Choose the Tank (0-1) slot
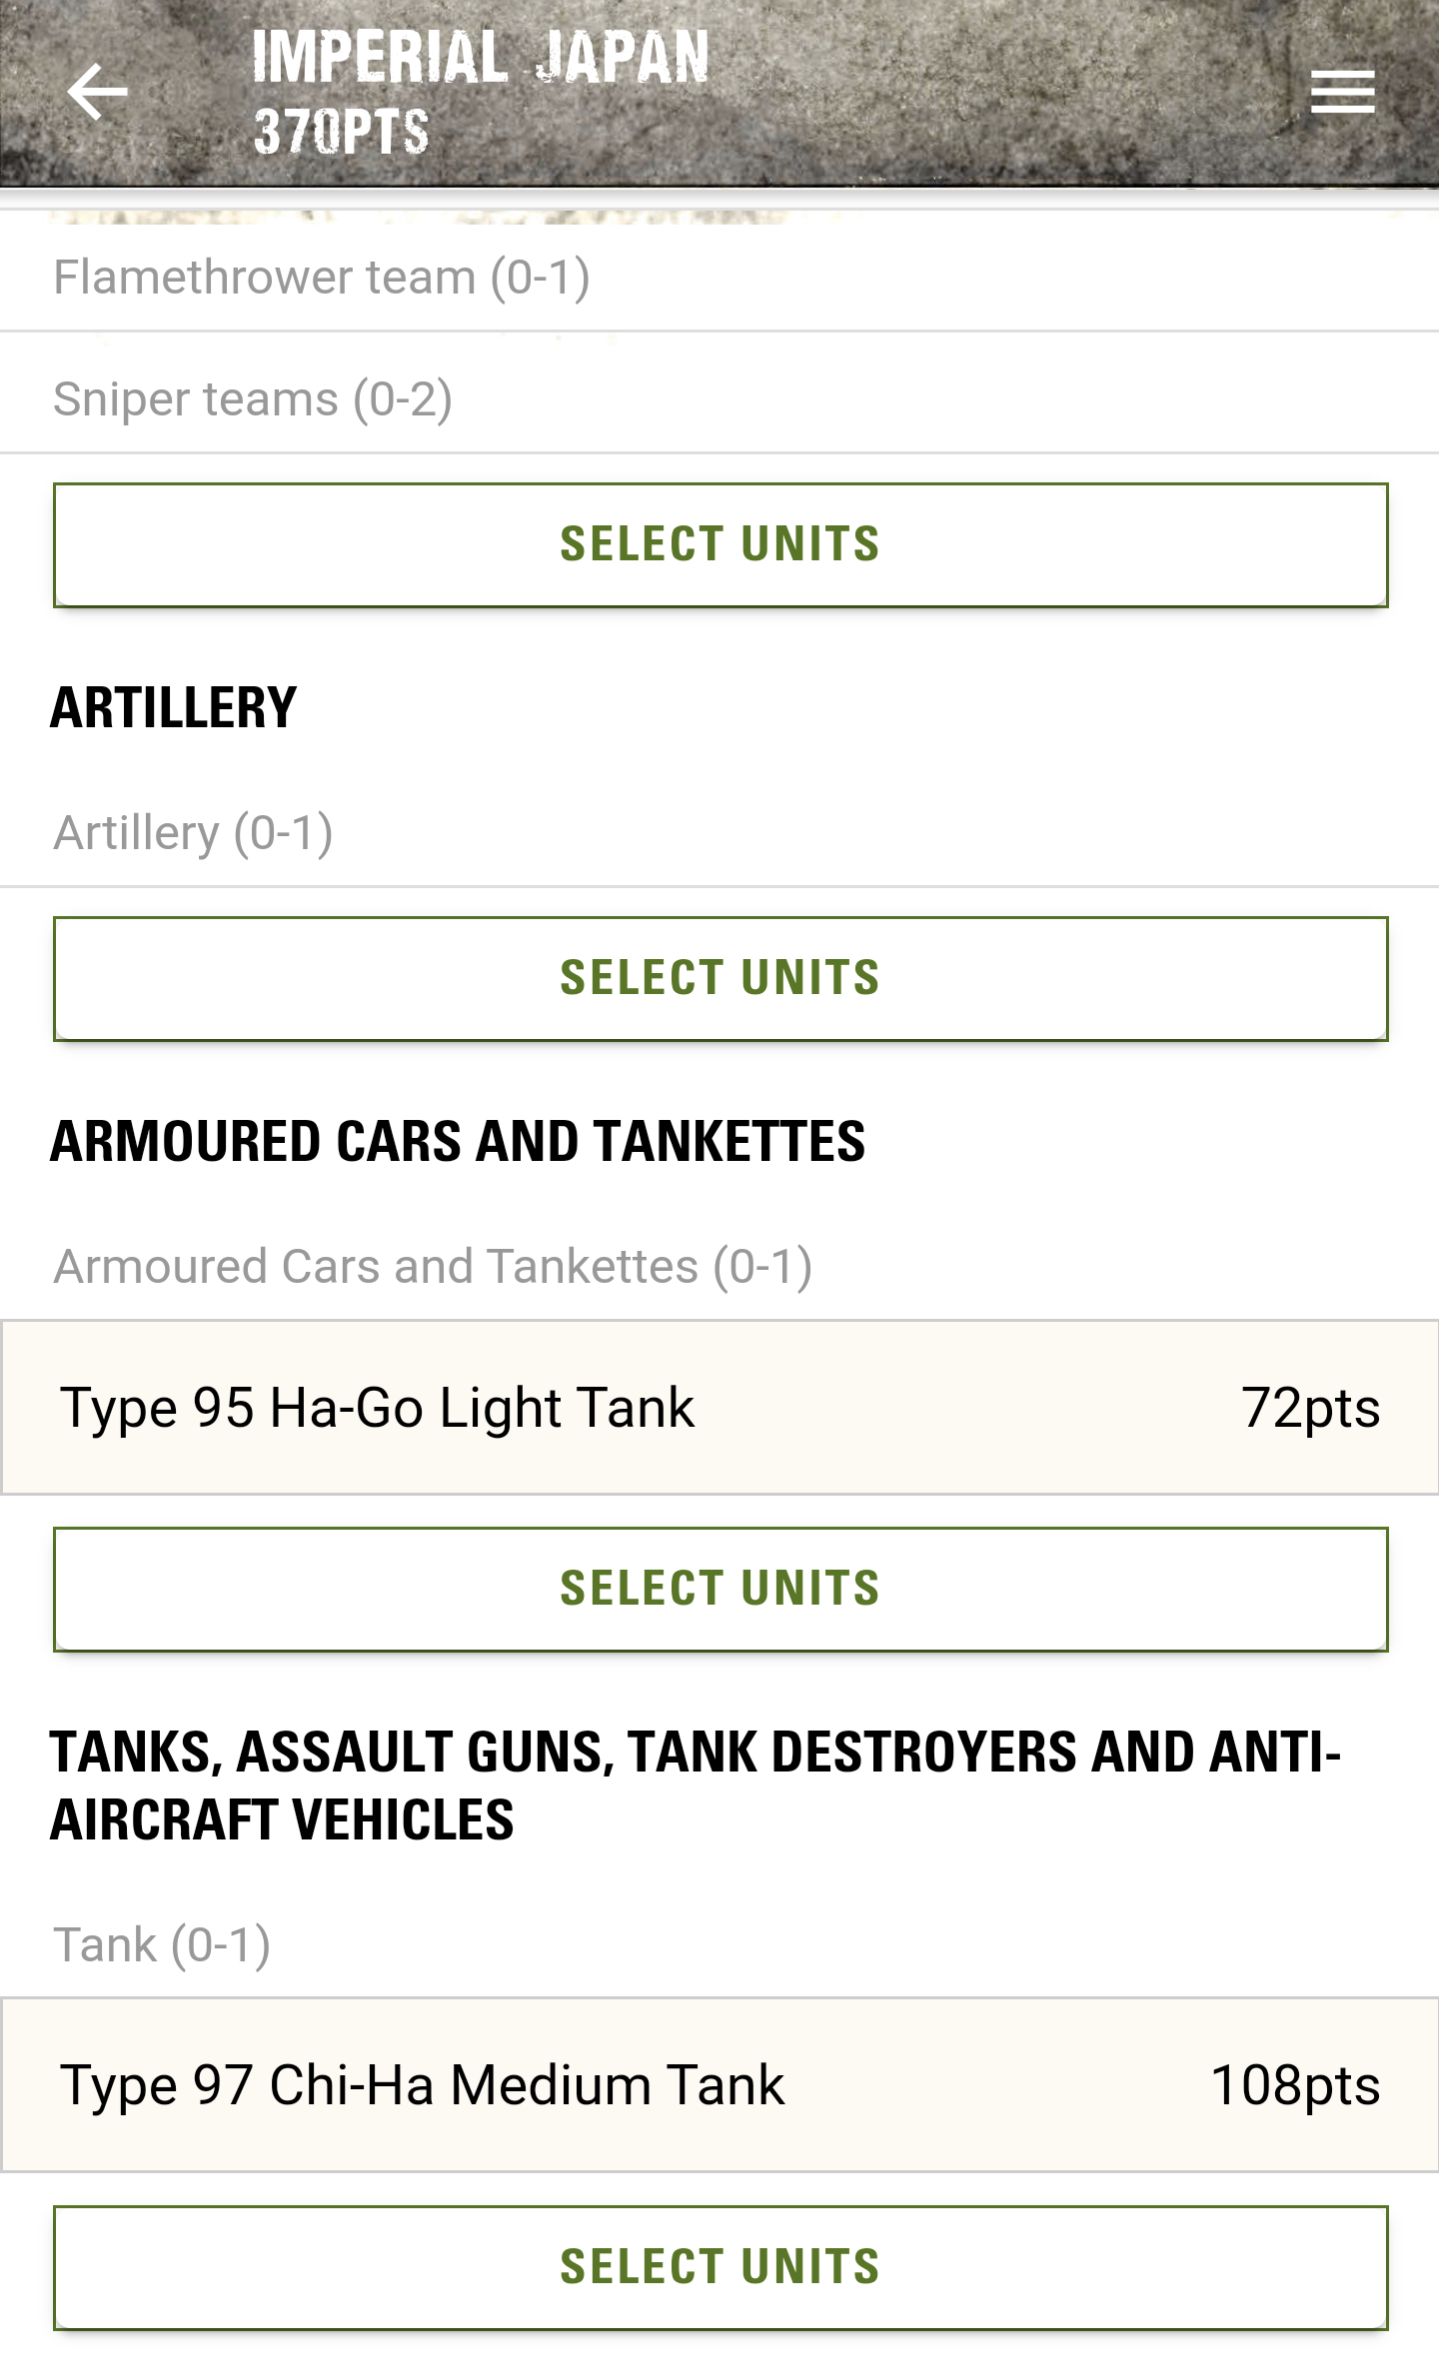1439x2378 pixels. pos(162,1945)
